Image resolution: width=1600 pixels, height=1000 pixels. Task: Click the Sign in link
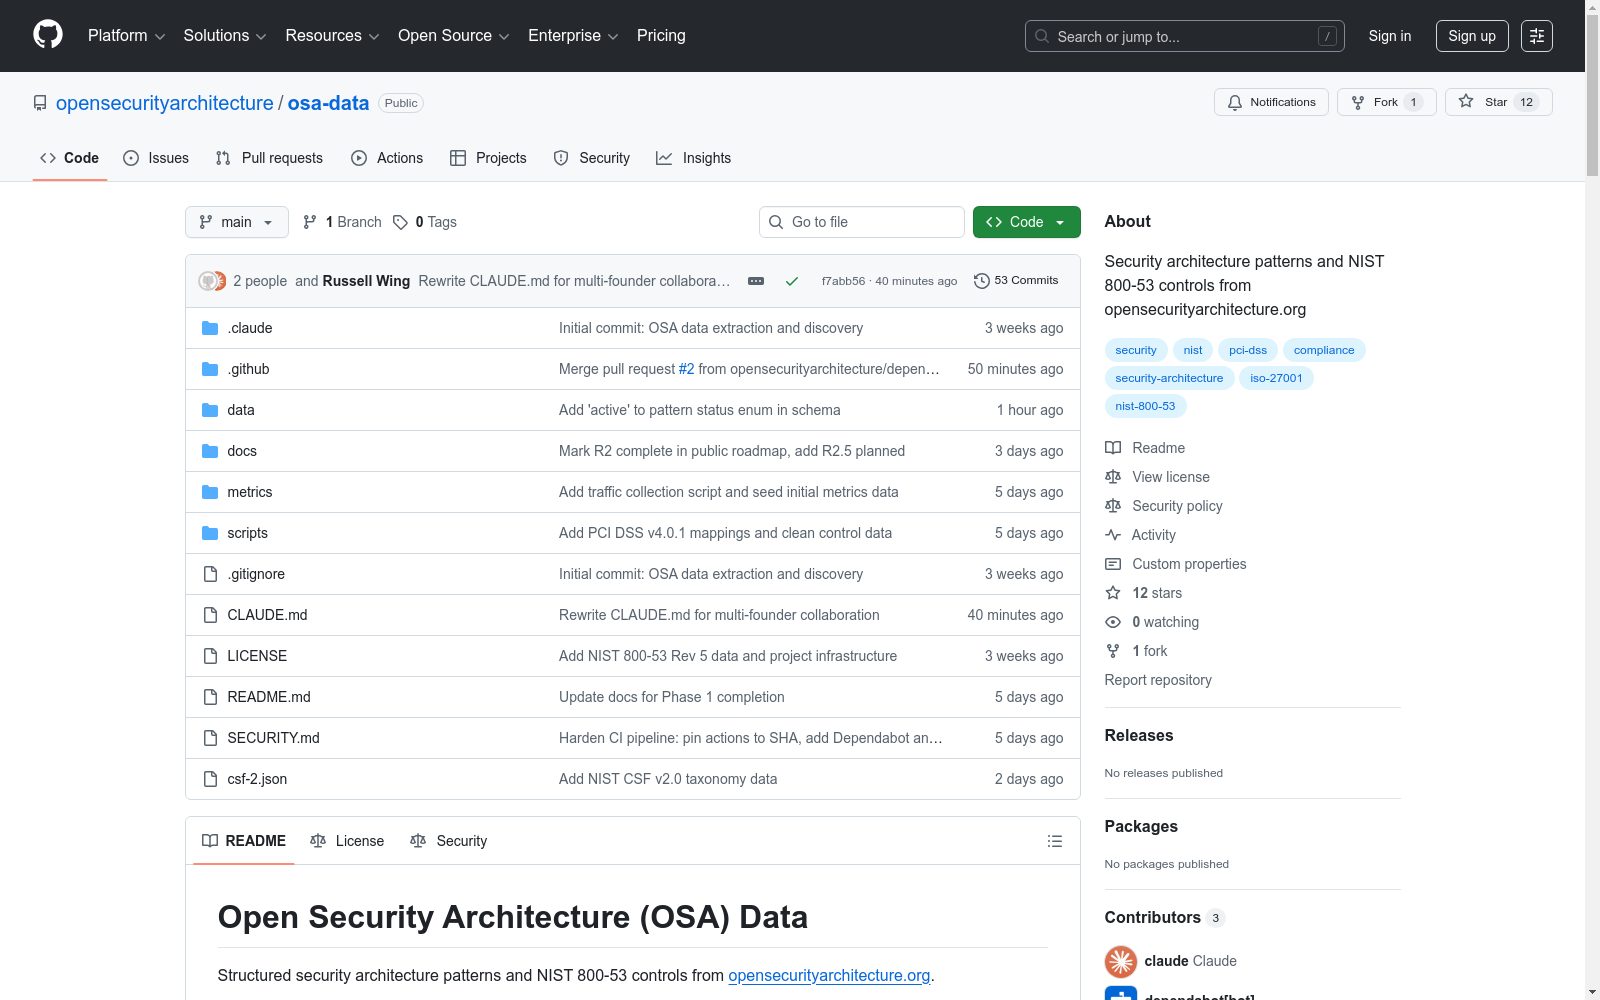pyautogui.click(x=1390, y=36)
